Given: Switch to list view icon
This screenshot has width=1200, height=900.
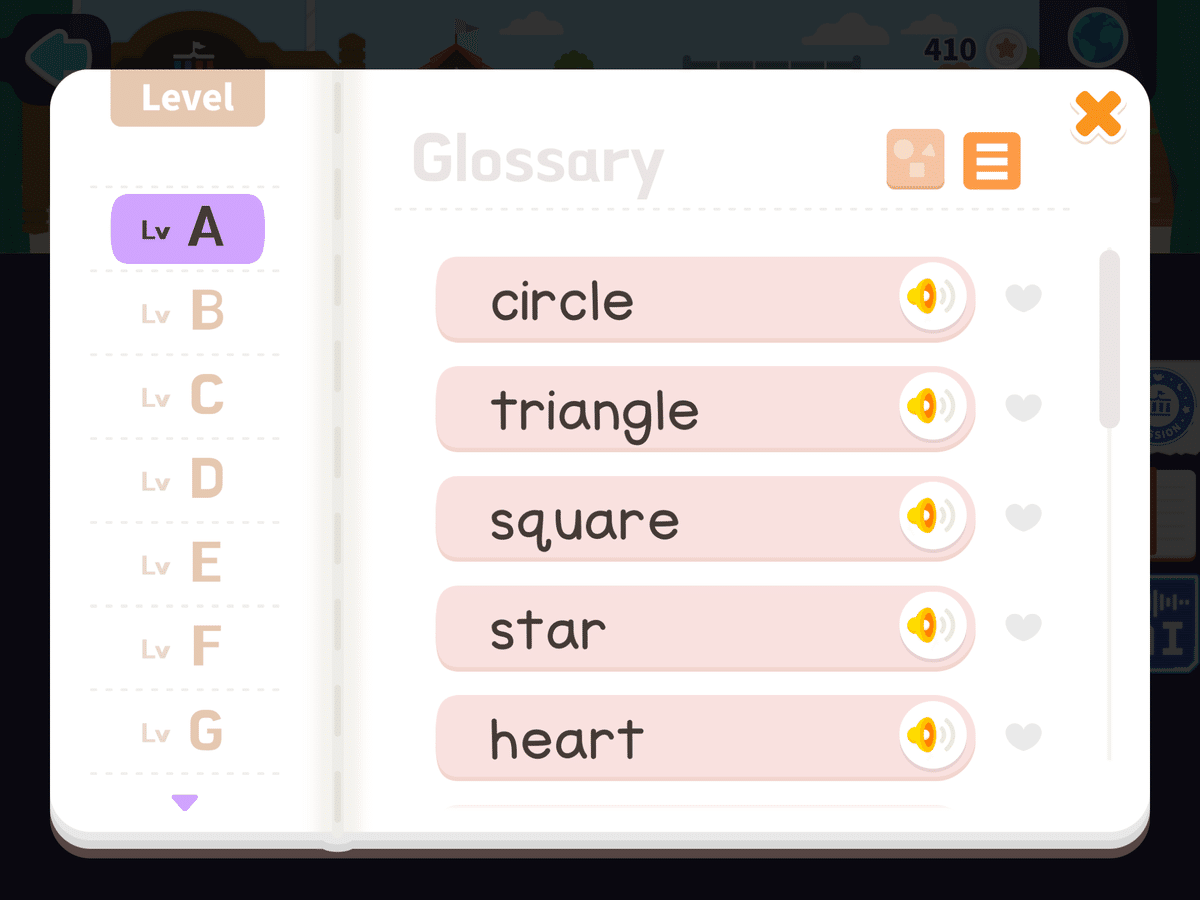Looking at the screenshot, I should click(x=992, y=160).
